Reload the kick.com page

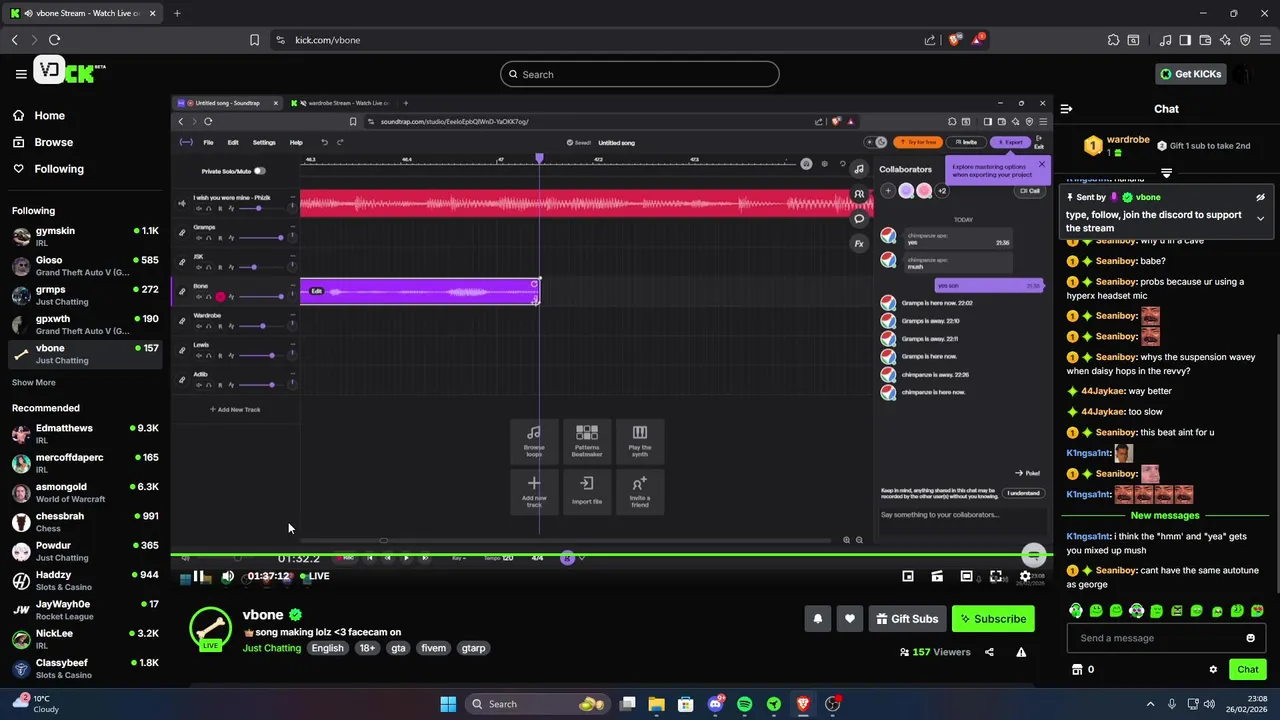click(54, 40)
